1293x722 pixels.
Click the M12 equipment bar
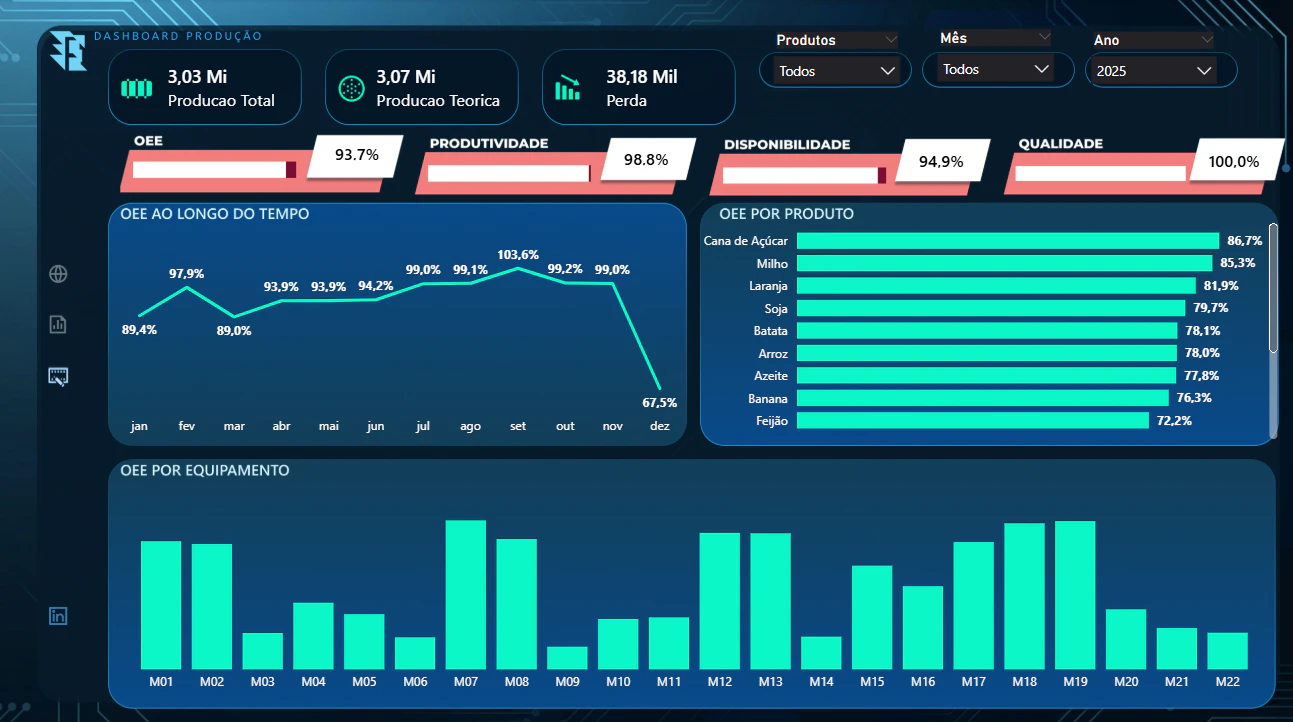pos(720,601)
